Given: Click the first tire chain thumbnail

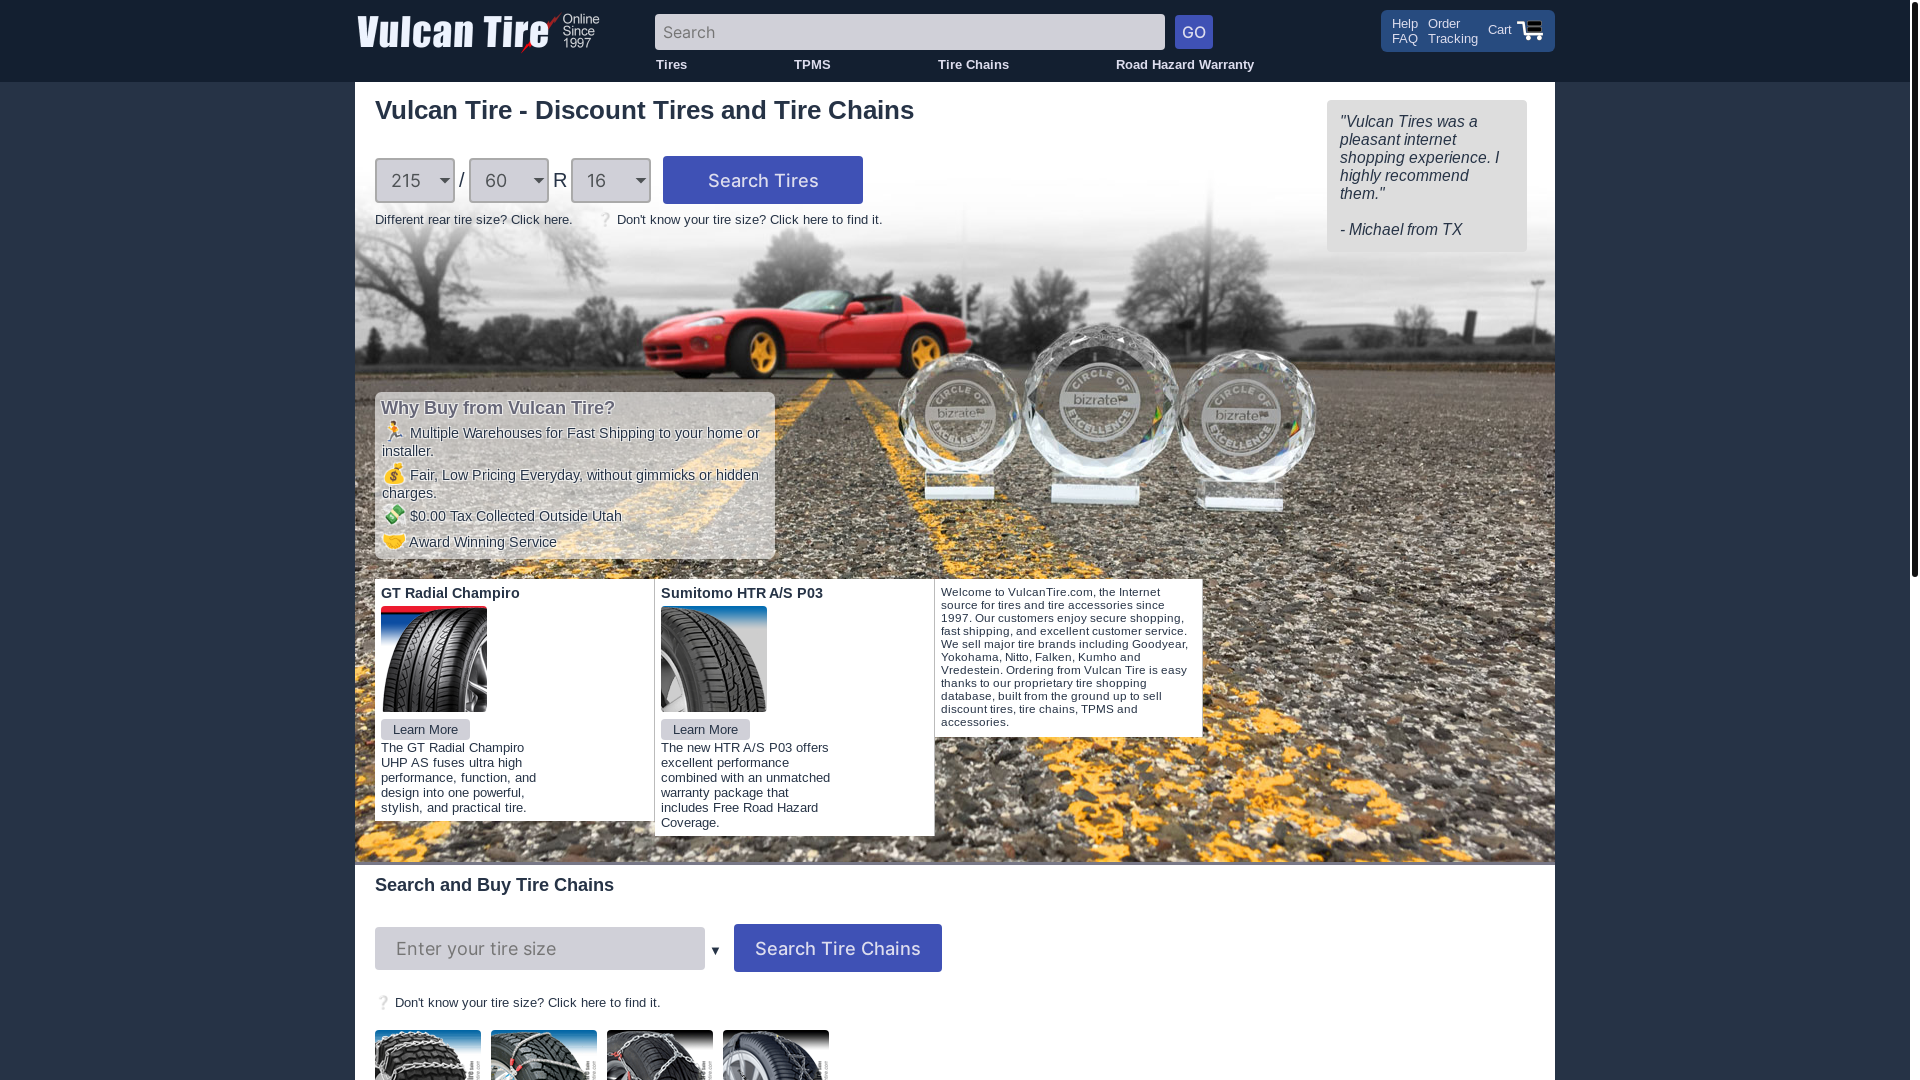Looking at the screenshot, I should pos(428,1055).
